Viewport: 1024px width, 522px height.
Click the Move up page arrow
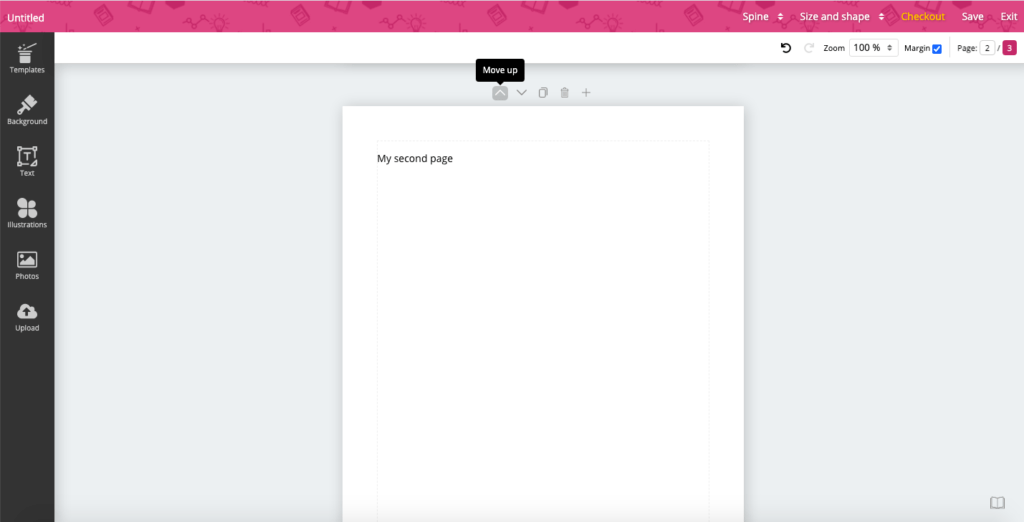[x=500, y=93]
